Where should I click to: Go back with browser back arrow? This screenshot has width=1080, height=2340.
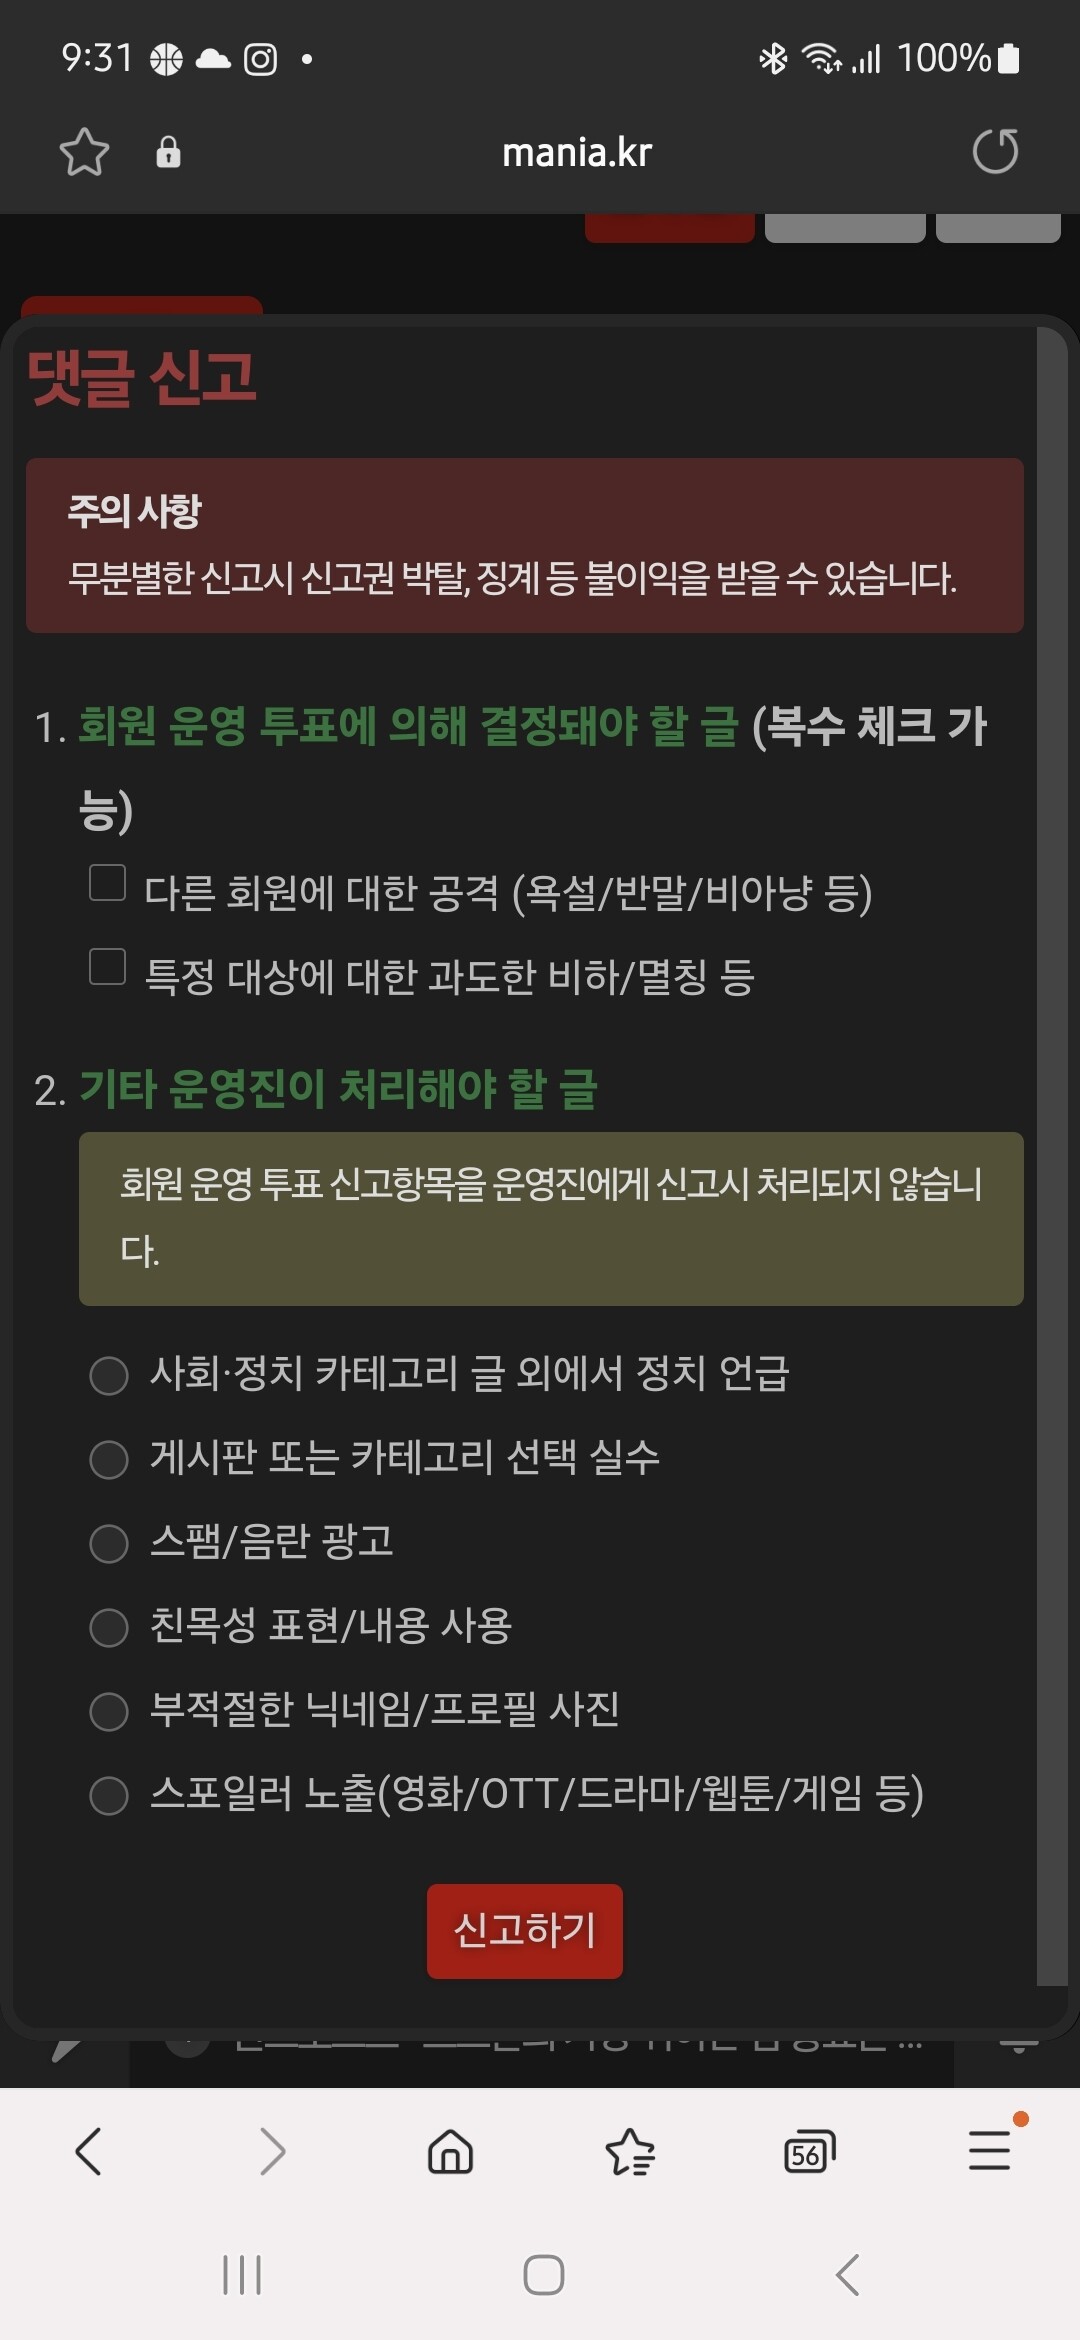(89, 2151)
